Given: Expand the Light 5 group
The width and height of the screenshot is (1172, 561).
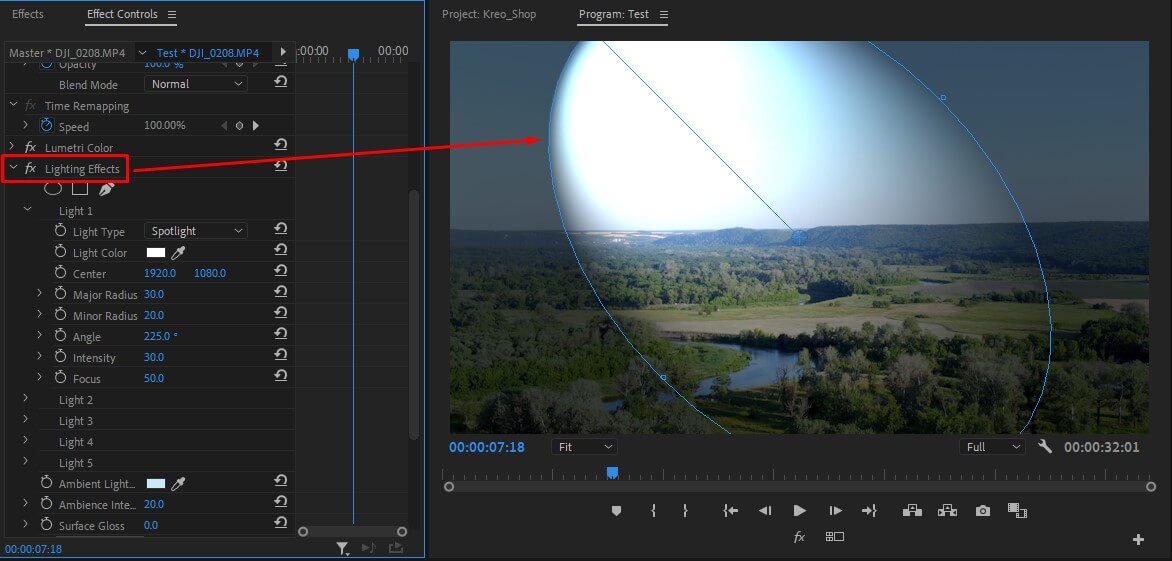Looking at the screenshot, I should tap(25, 461).
